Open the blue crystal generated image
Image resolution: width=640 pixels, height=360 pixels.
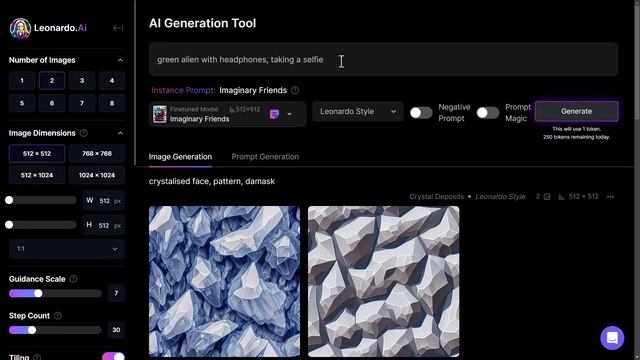[x=224, y=281]
